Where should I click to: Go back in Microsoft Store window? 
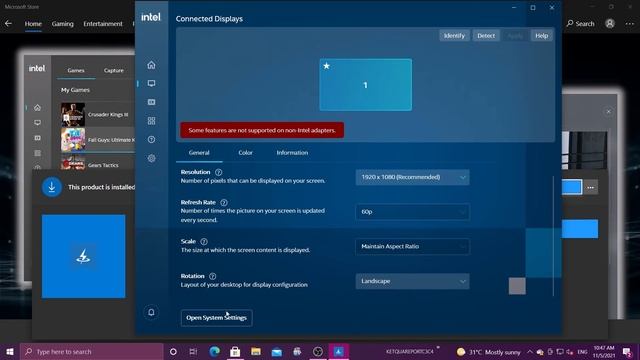(8, 24)
